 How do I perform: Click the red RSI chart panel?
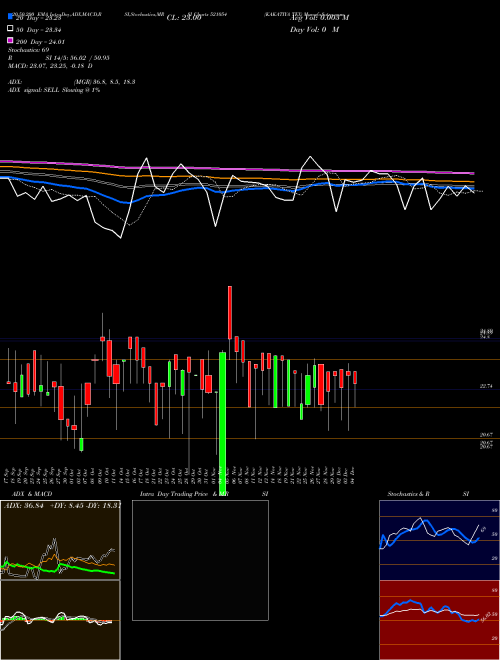coord(439,620)
